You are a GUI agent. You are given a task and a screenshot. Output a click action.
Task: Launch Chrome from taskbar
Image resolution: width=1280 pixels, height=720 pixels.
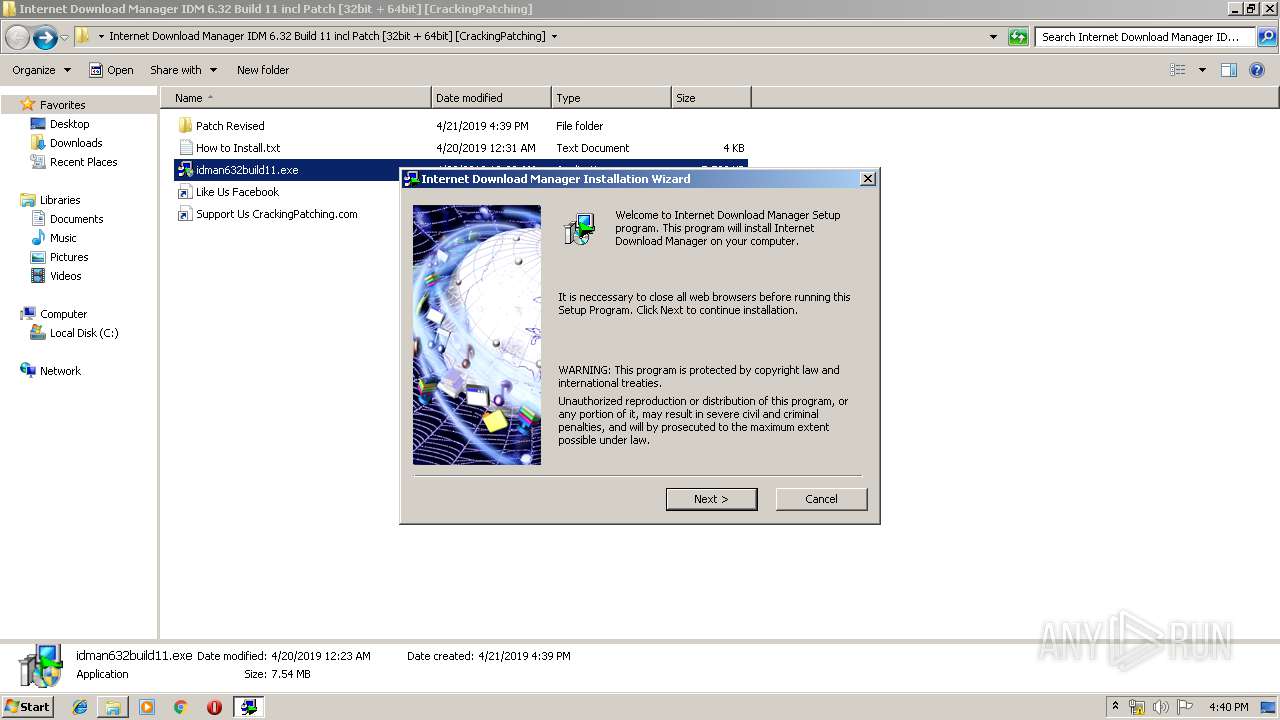click(x=180, y=707)
